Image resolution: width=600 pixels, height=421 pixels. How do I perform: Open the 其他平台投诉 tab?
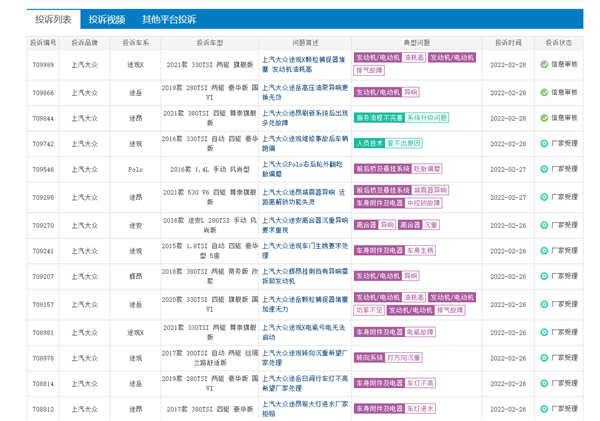point(169,20)
